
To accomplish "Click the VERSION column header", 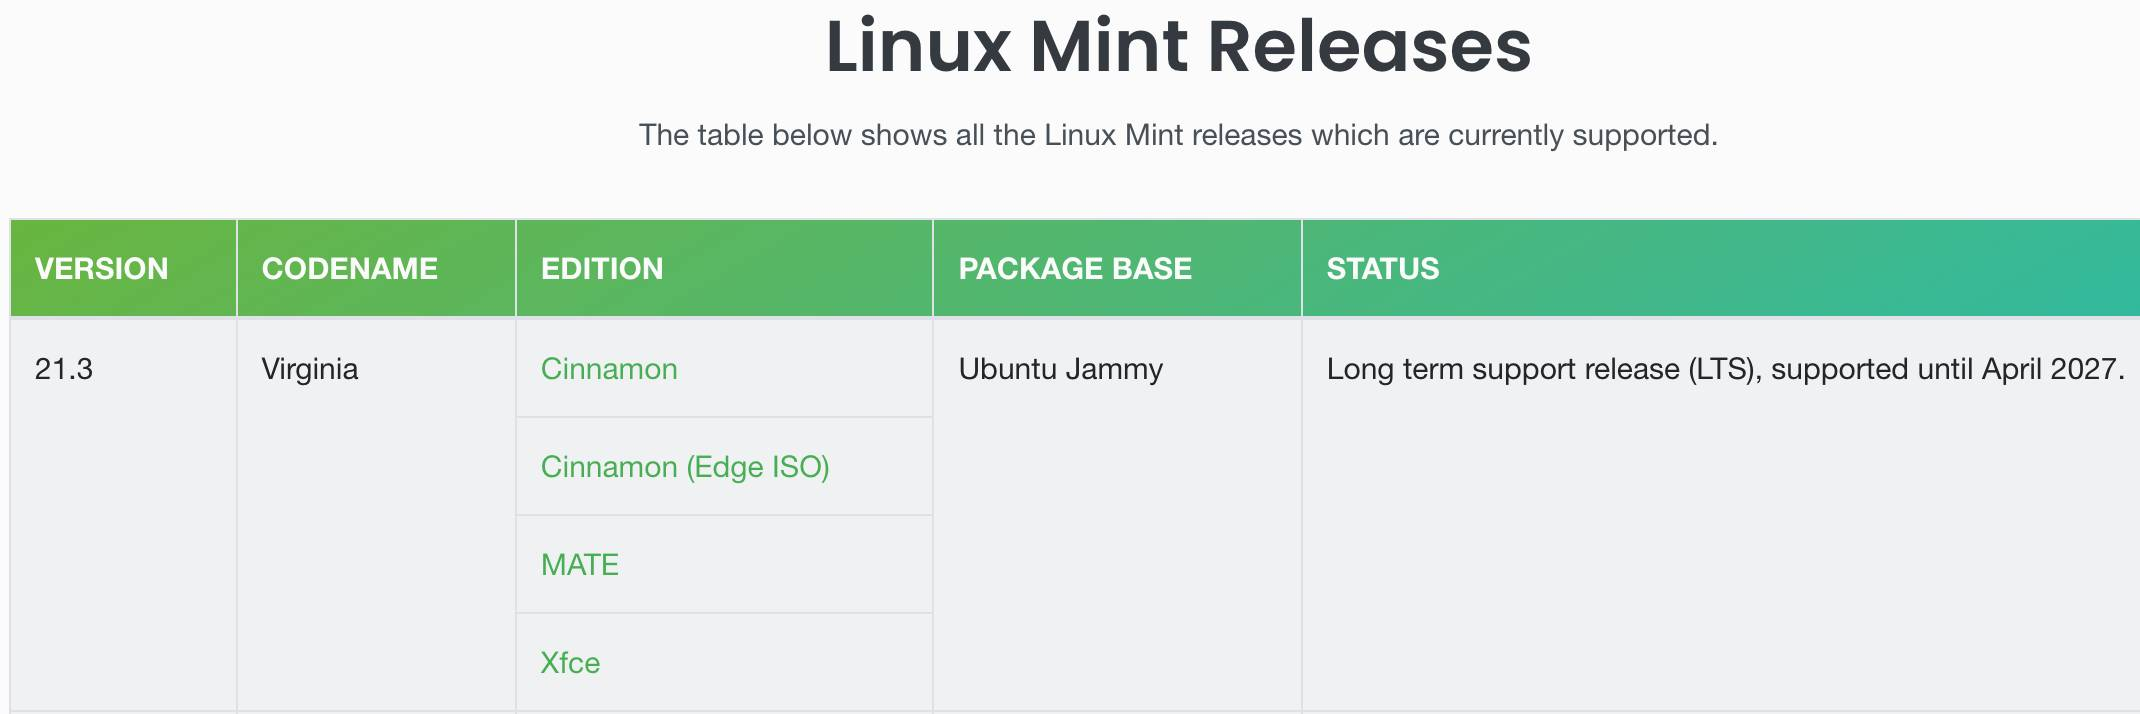I will pyautogui.click(x=124, y=268).
